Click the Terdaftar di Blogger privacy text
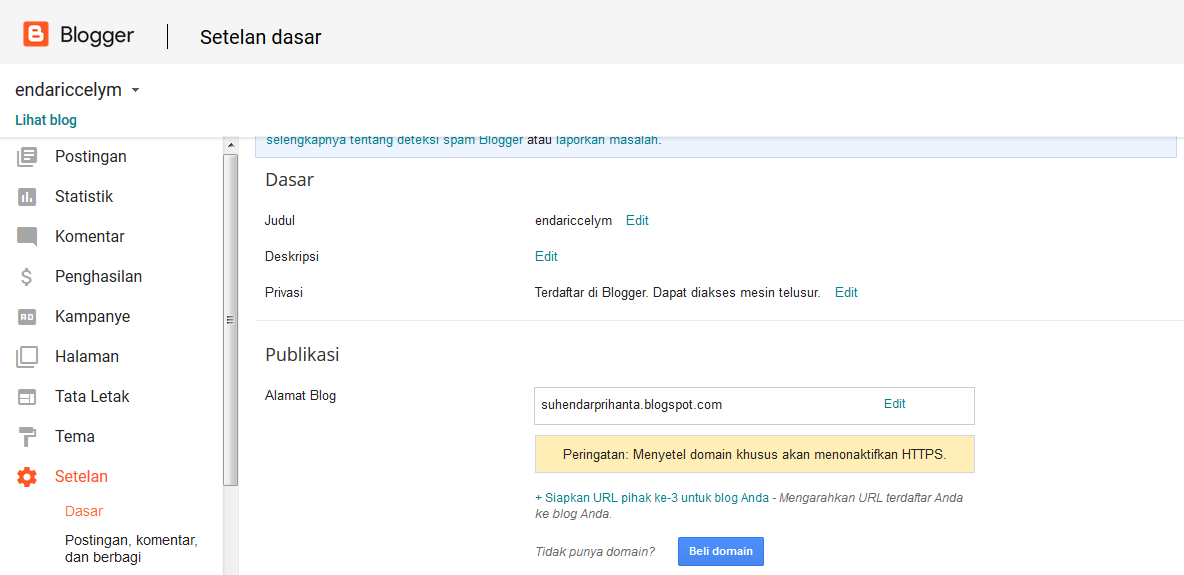This screenshot has height=575, width=1184. coord(677,292)
